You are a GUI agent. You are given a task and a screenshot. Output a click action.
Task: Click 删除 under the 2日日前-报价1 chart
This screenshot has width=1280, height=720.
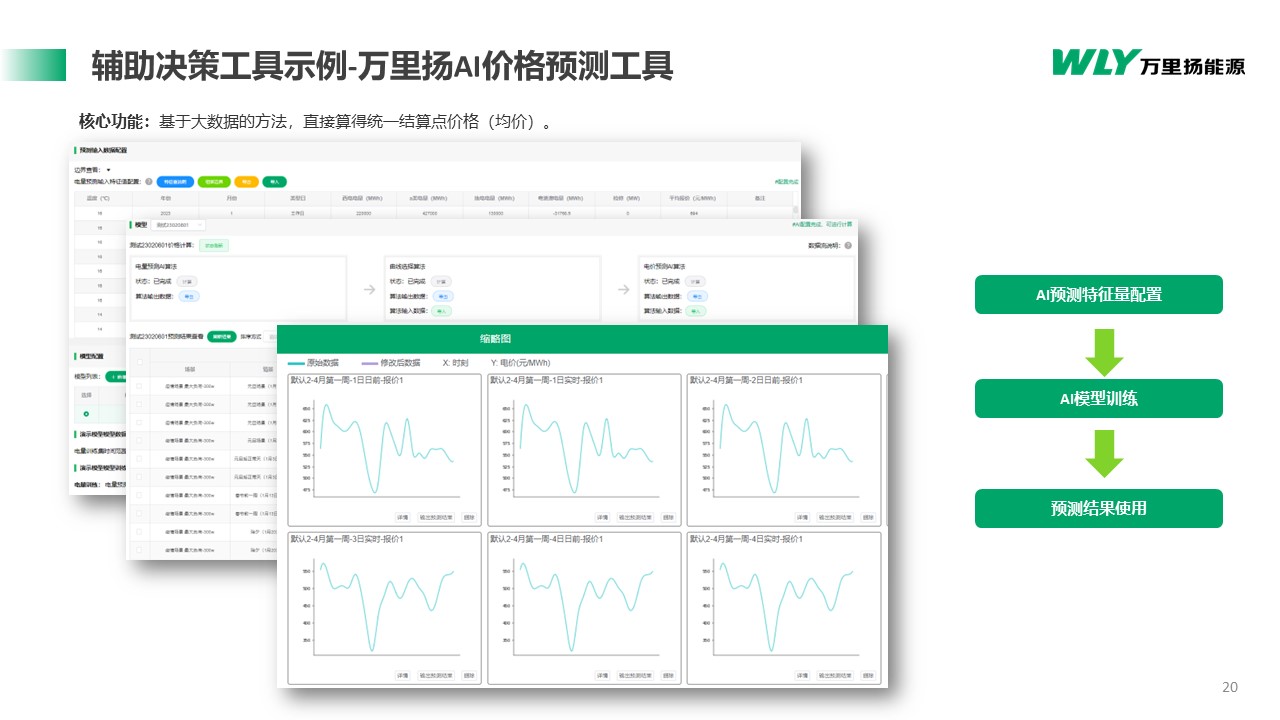[x=868, y=518]
